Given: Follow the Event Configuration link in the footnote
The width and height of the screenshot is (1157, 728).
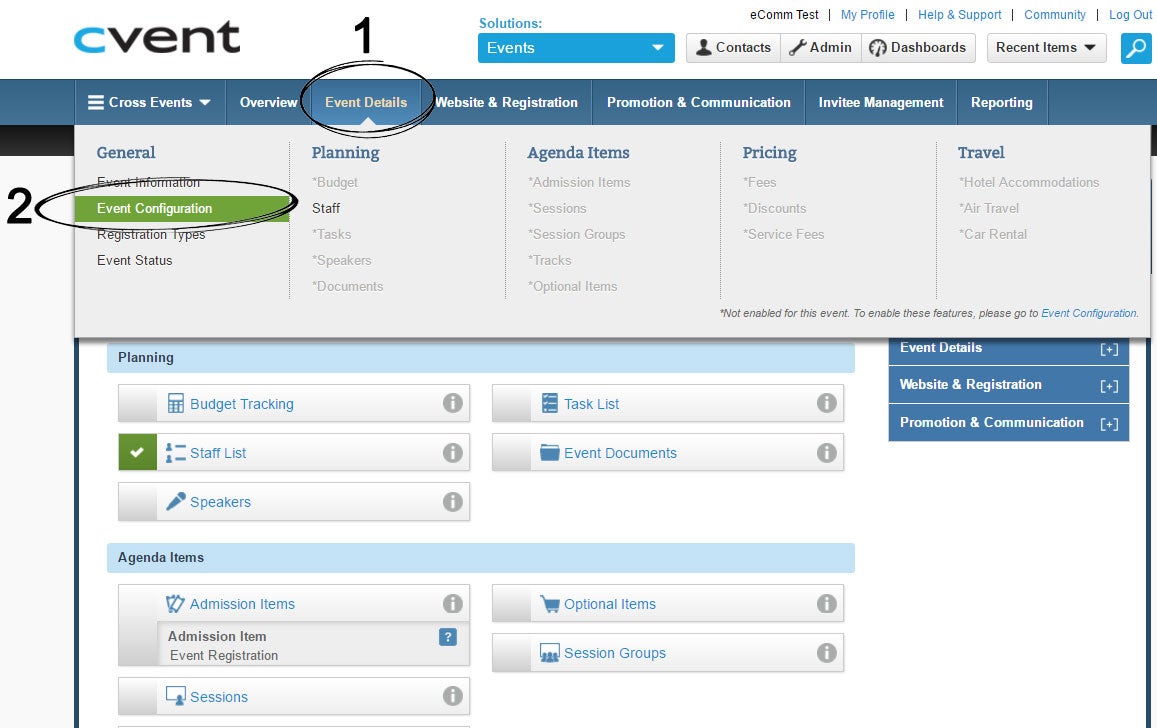Looking at the screenshot, I should point(1088,313).
